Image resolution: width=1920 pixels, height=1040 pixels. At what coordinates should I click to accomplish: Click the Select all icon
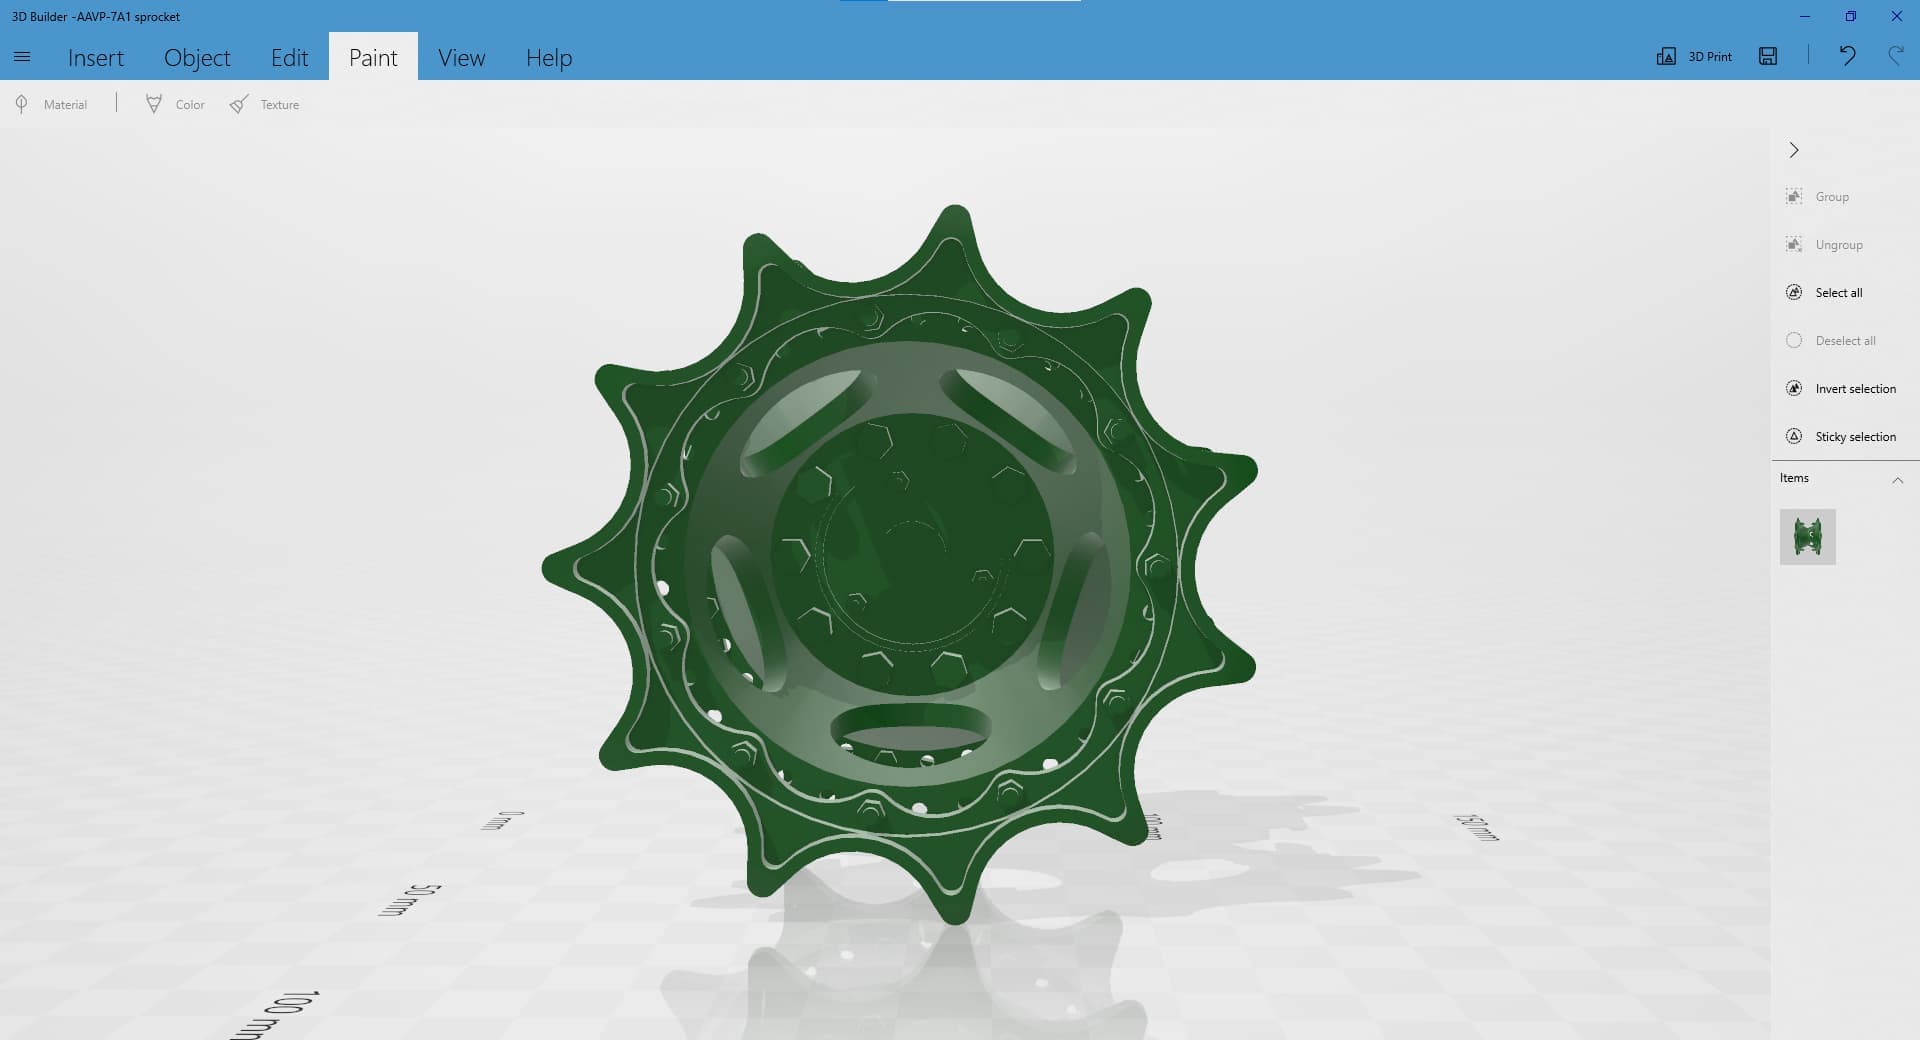(x=1794, y=293)
